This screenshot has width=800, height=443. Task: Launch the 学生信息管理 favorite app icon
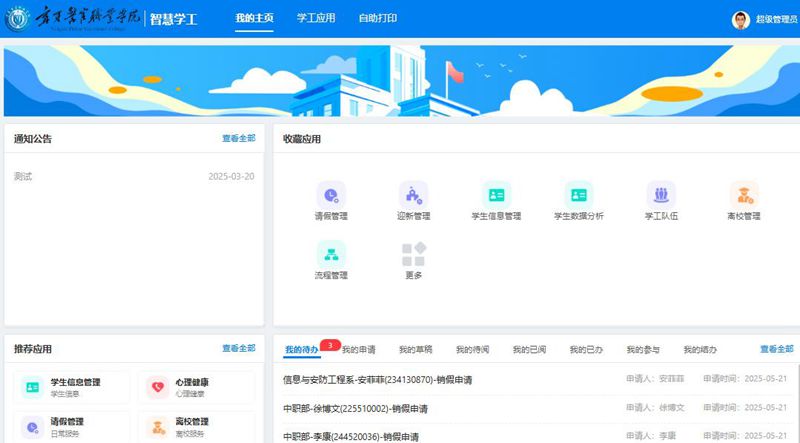[x=496, y=194]
